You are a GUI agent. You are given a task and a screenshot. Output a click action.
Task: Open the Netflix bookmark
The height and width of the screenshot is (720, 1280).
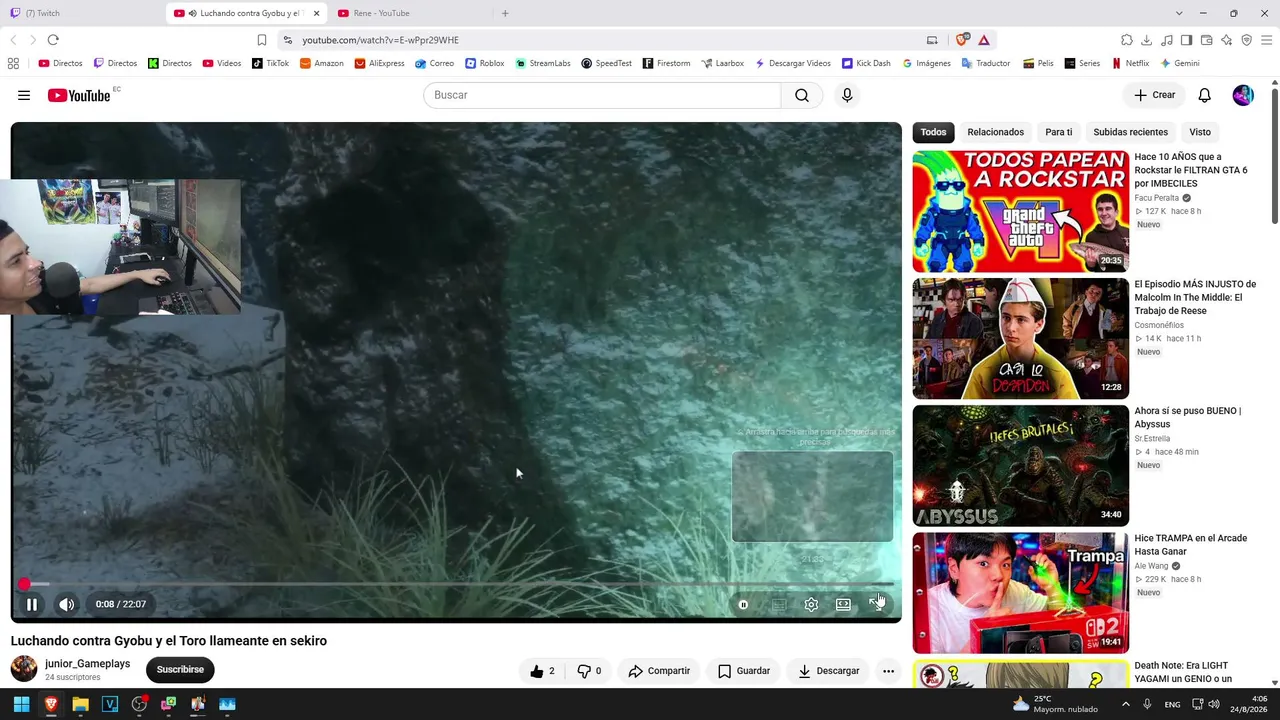point(1130,63)
